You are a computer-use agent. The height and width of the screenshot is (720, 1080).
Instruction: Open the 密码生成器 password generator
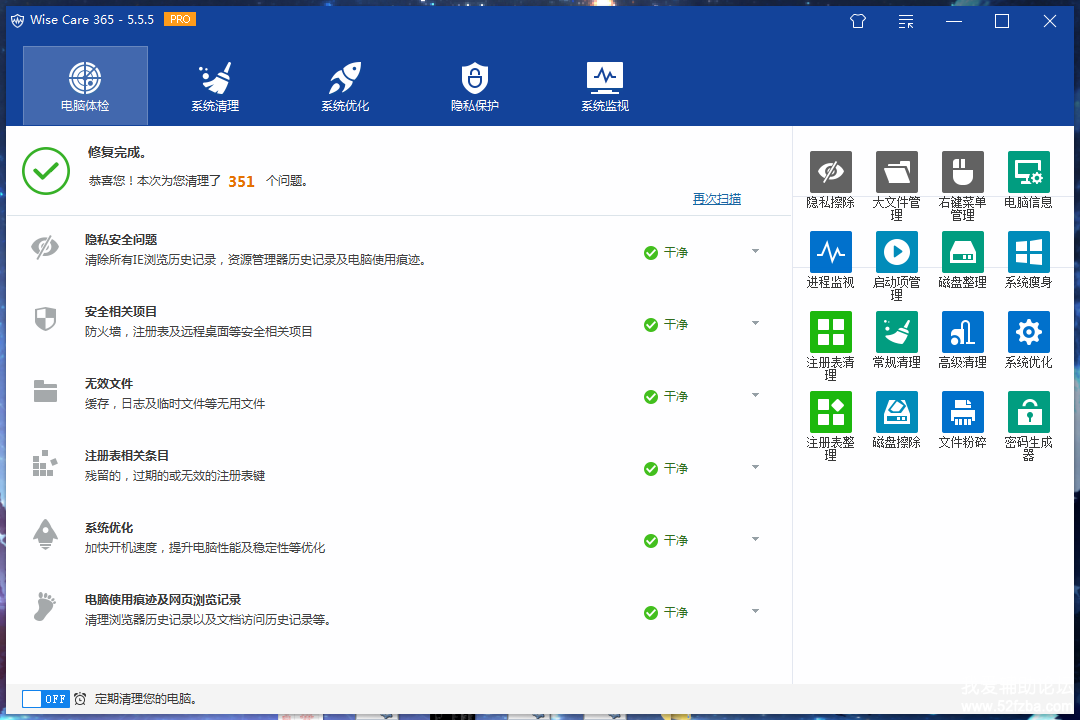point(1029,412)
